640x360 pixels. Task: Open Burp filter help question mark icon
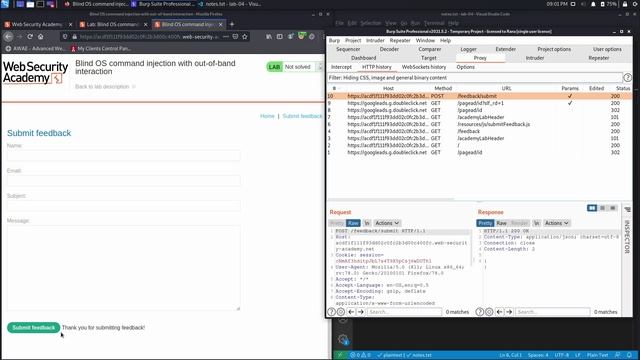627,78
